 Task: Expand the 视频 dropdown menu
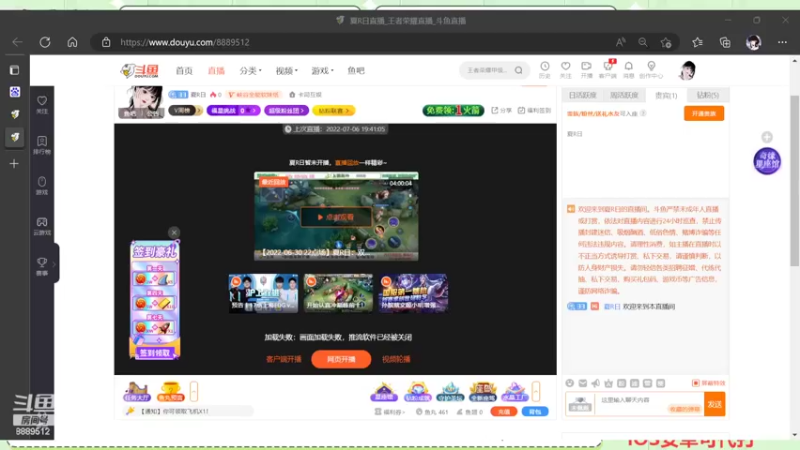[286, 70]
